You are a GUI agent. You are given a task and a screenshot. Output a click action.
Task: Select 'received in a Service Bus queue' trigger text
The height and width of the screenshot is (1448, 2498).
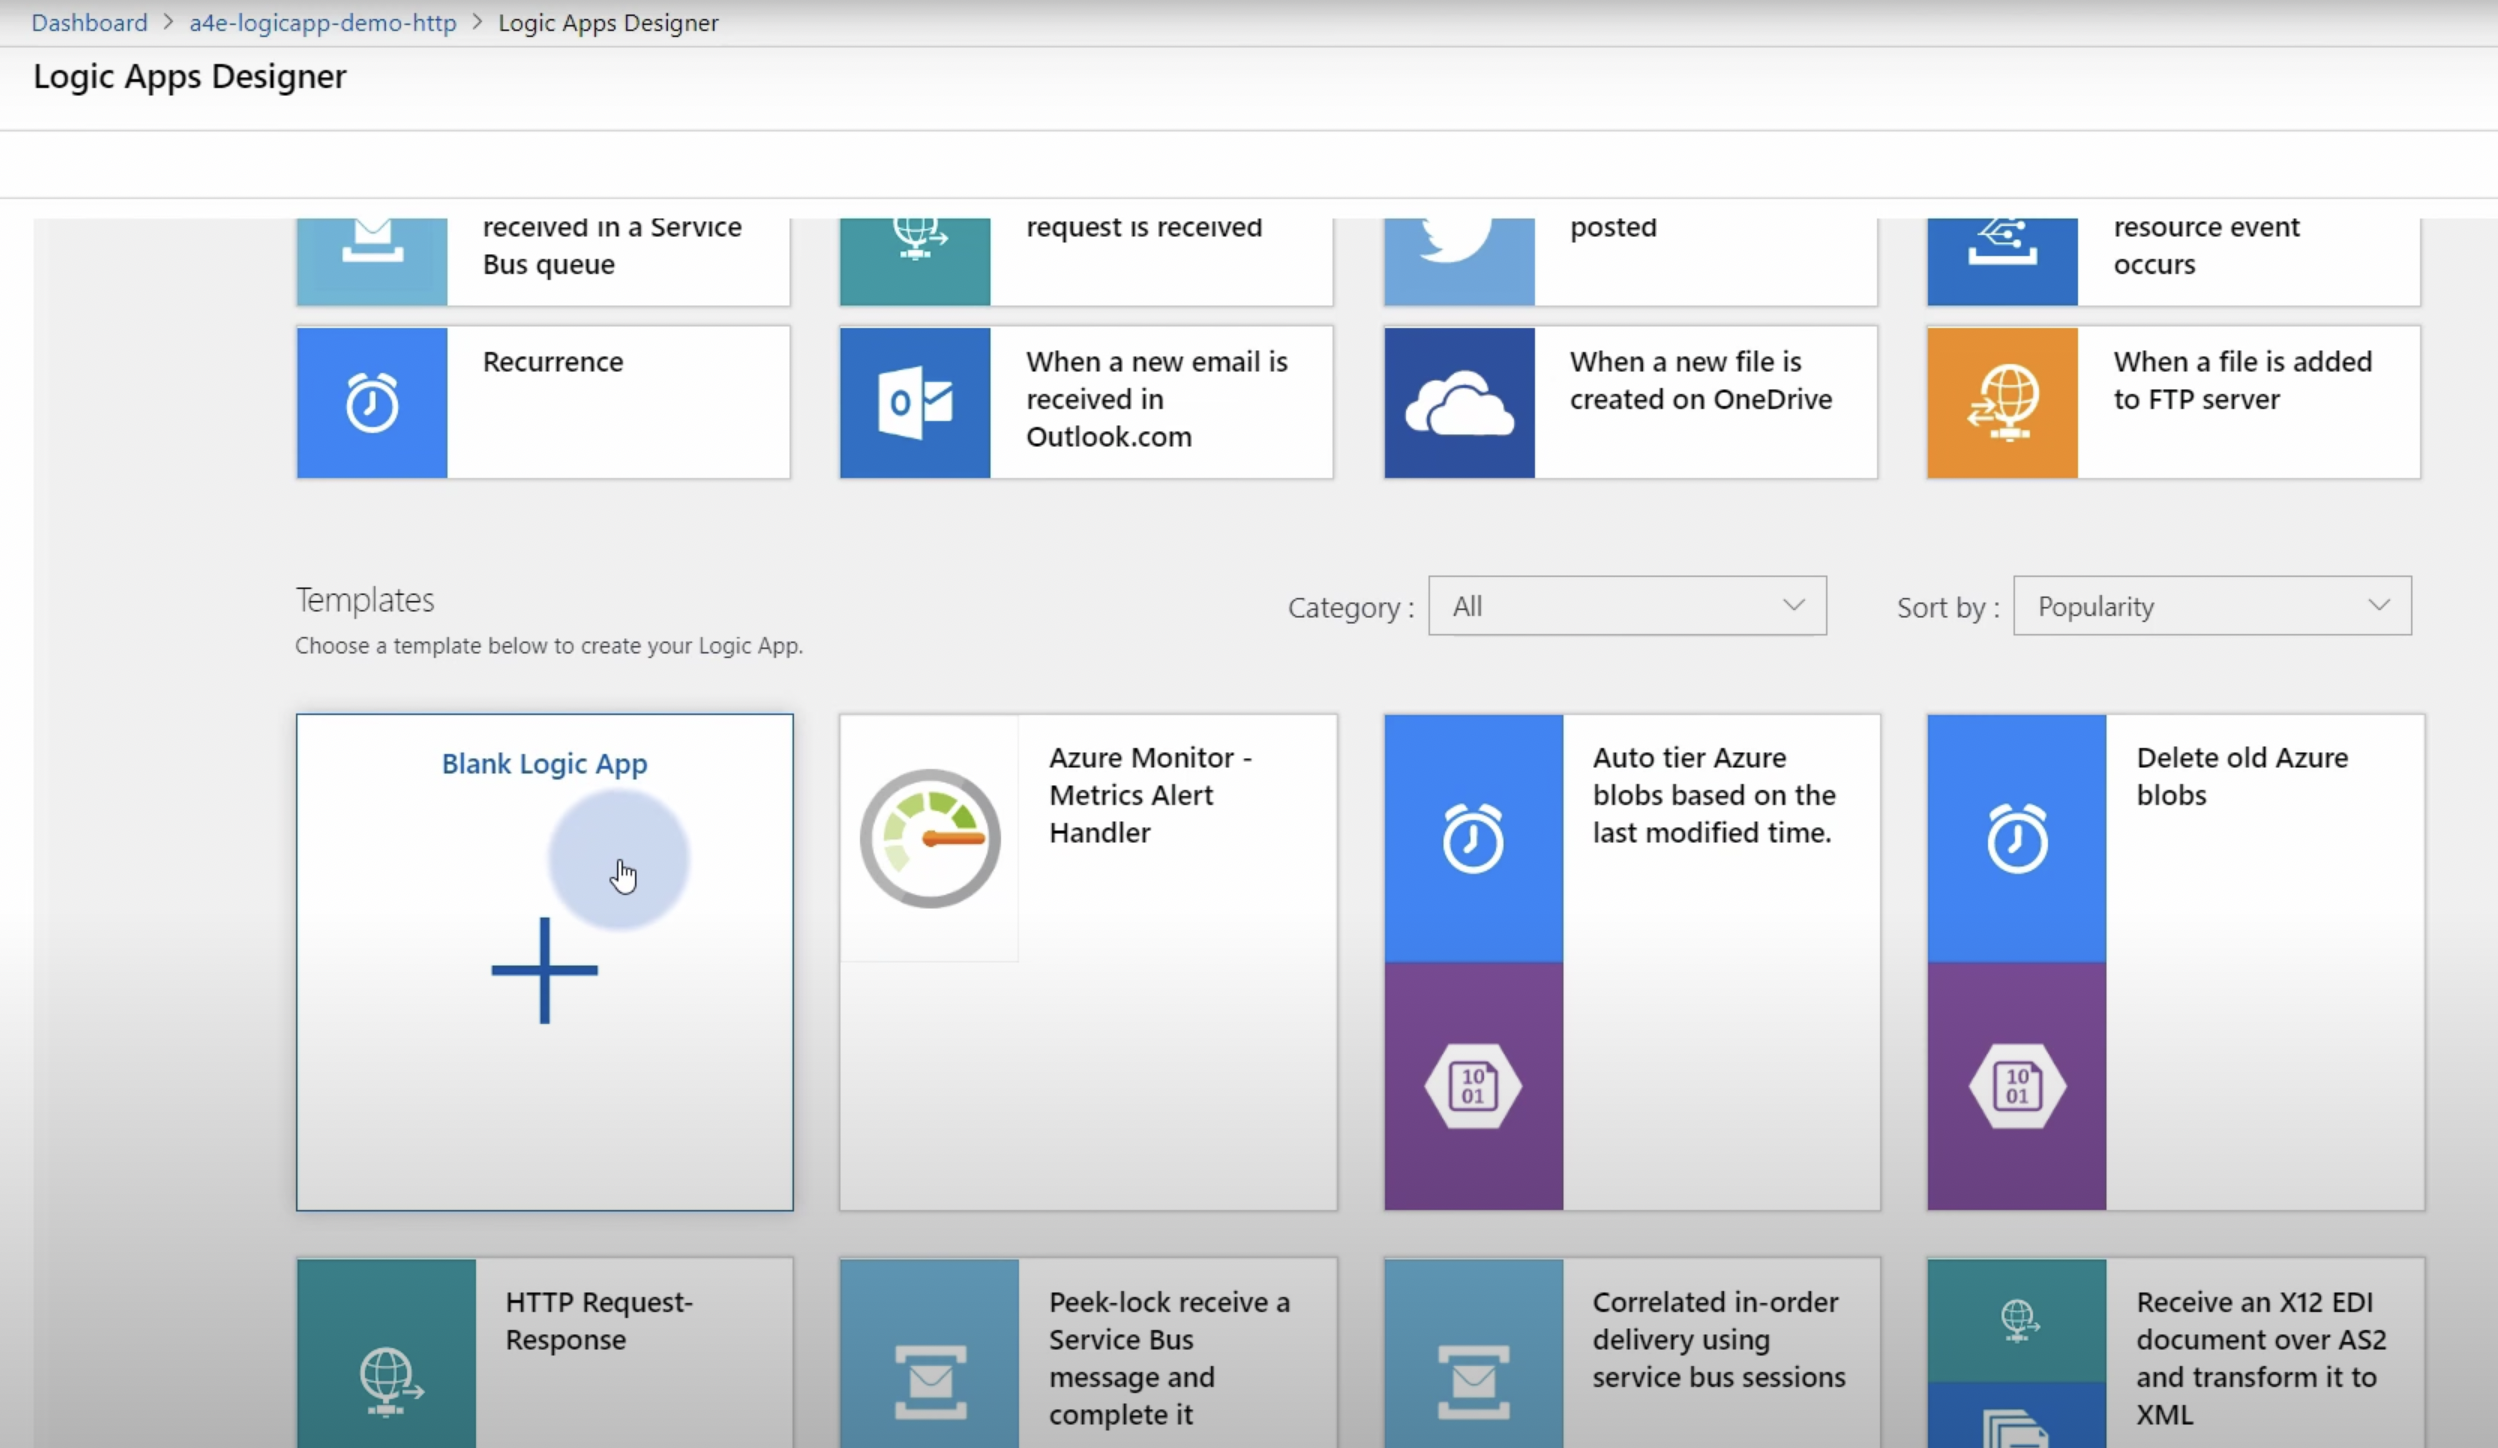612,246
